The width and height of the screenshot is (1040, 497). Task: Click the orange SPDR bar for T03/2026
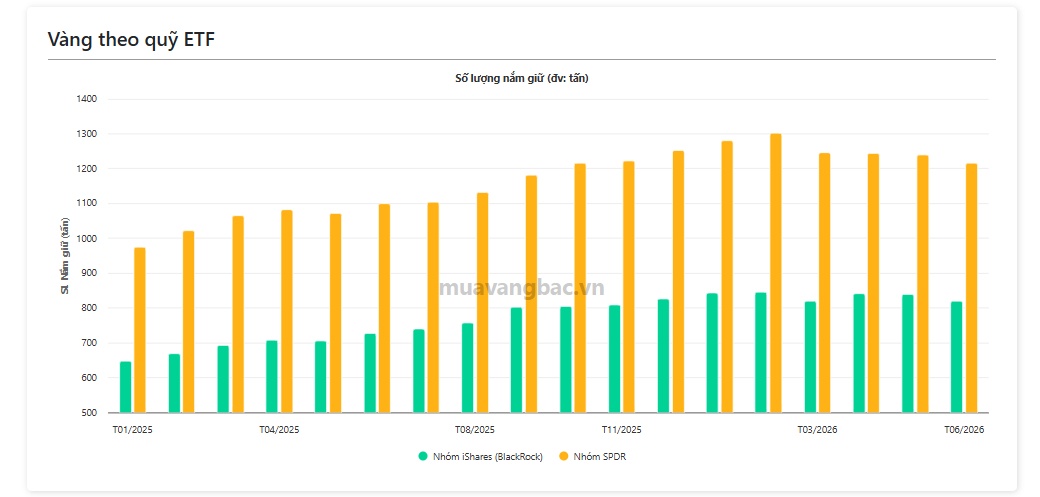click(x=824, y=283)
